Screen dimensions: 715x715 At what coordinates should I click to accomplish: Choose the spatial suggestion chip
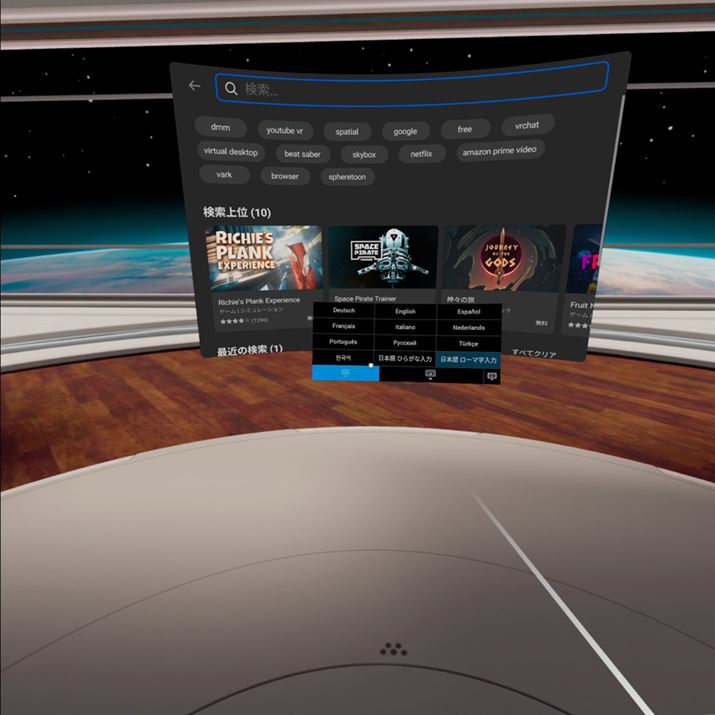tap(347, 132)
